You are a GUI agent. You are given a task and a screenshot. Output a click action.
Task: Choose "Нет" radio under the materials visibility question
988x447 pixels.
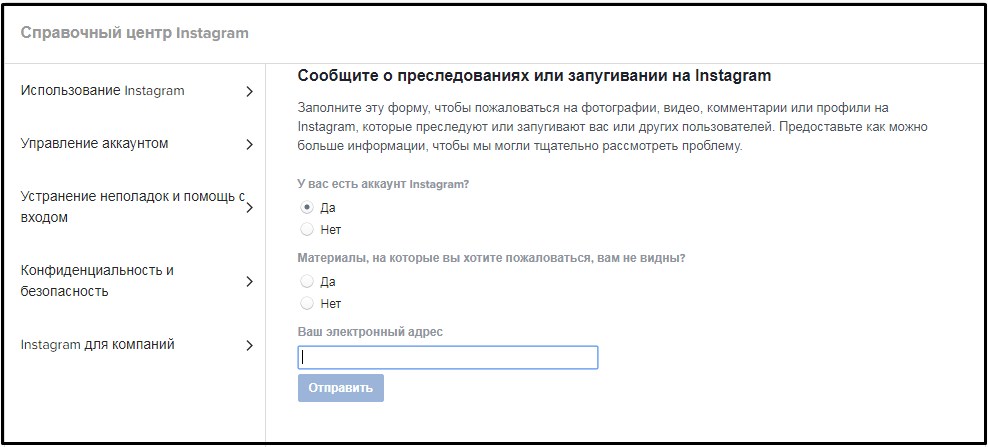(306, 303)
